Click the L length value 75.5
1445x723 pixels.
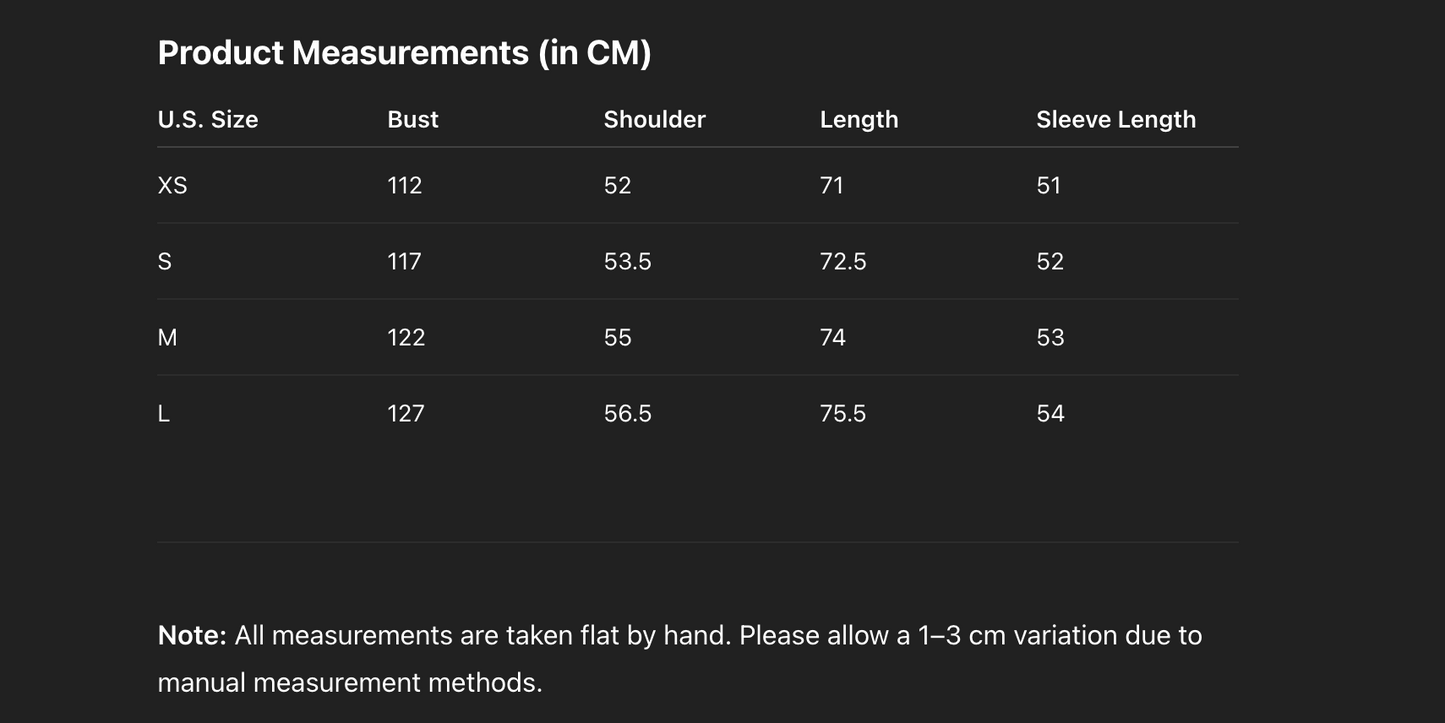[x=842, y=414]
